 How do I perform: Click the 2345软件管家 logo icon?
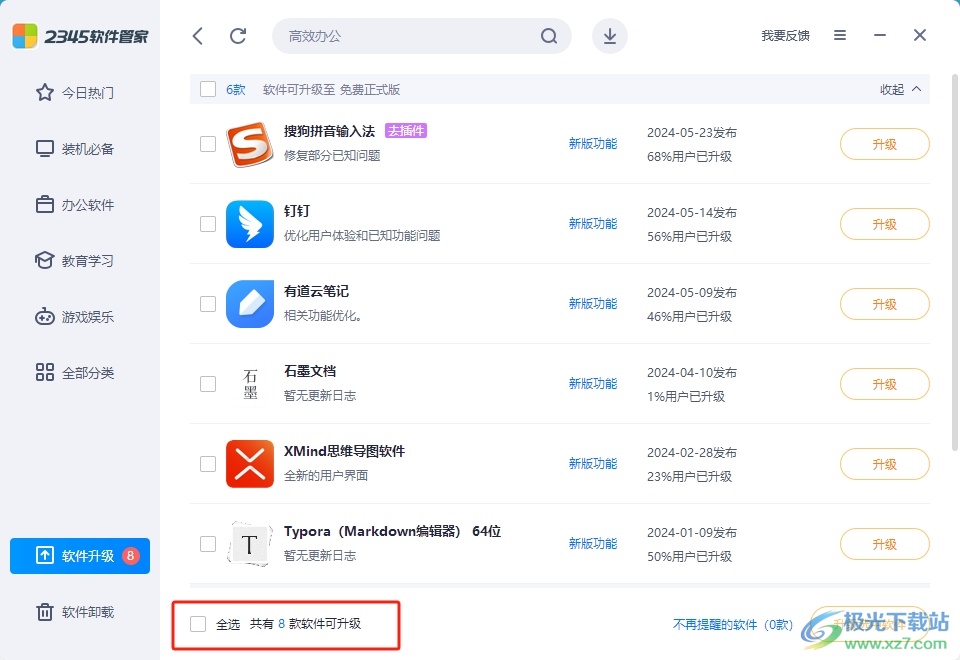coord(25,36)
